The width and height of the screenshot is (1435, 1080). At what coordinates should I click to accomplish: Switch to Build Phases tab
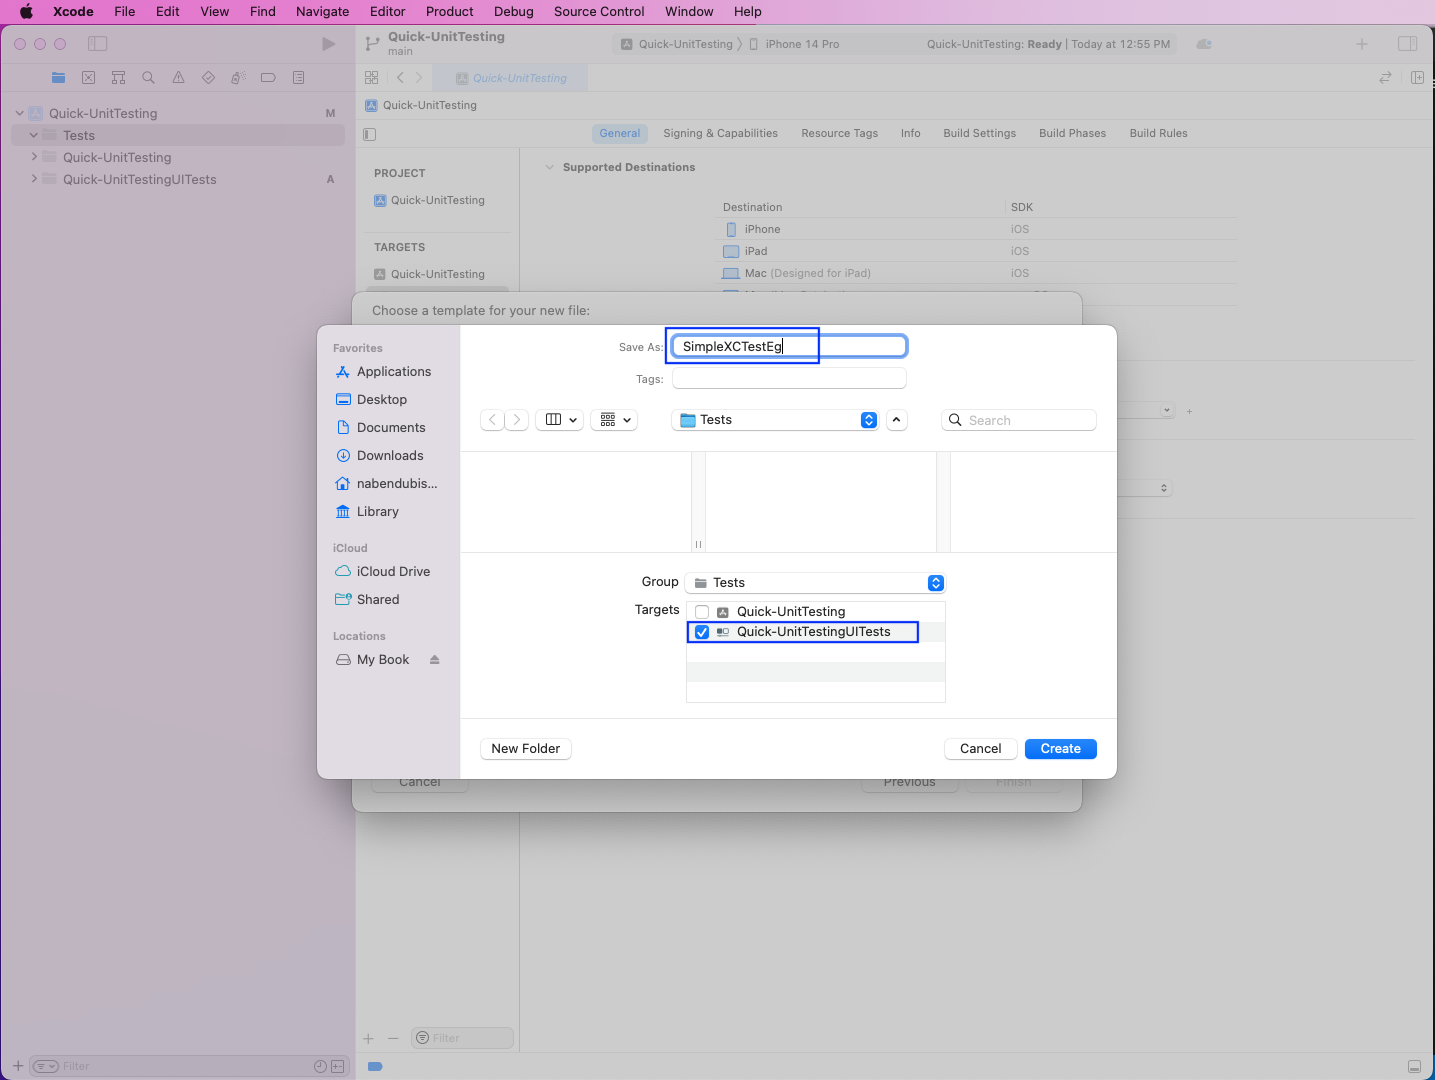[x=1072, y=133]
